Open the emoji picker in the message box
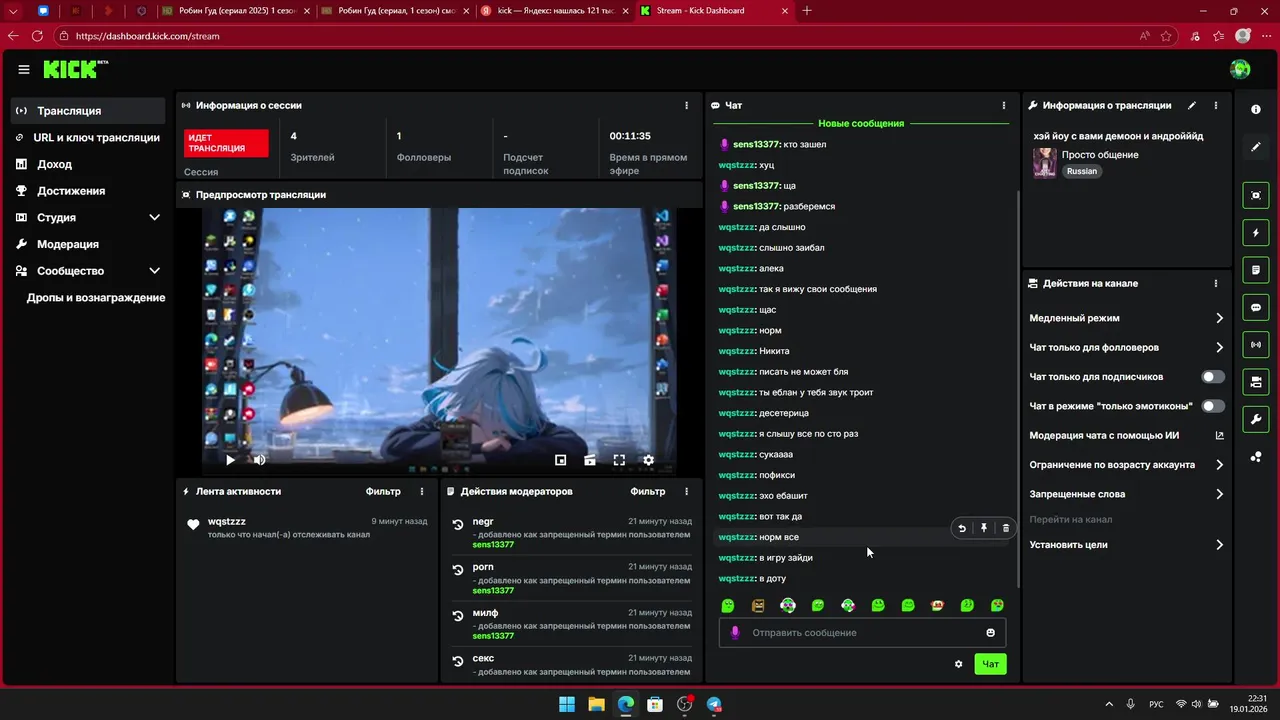1280x720 pixels. [x=991, y=632]
